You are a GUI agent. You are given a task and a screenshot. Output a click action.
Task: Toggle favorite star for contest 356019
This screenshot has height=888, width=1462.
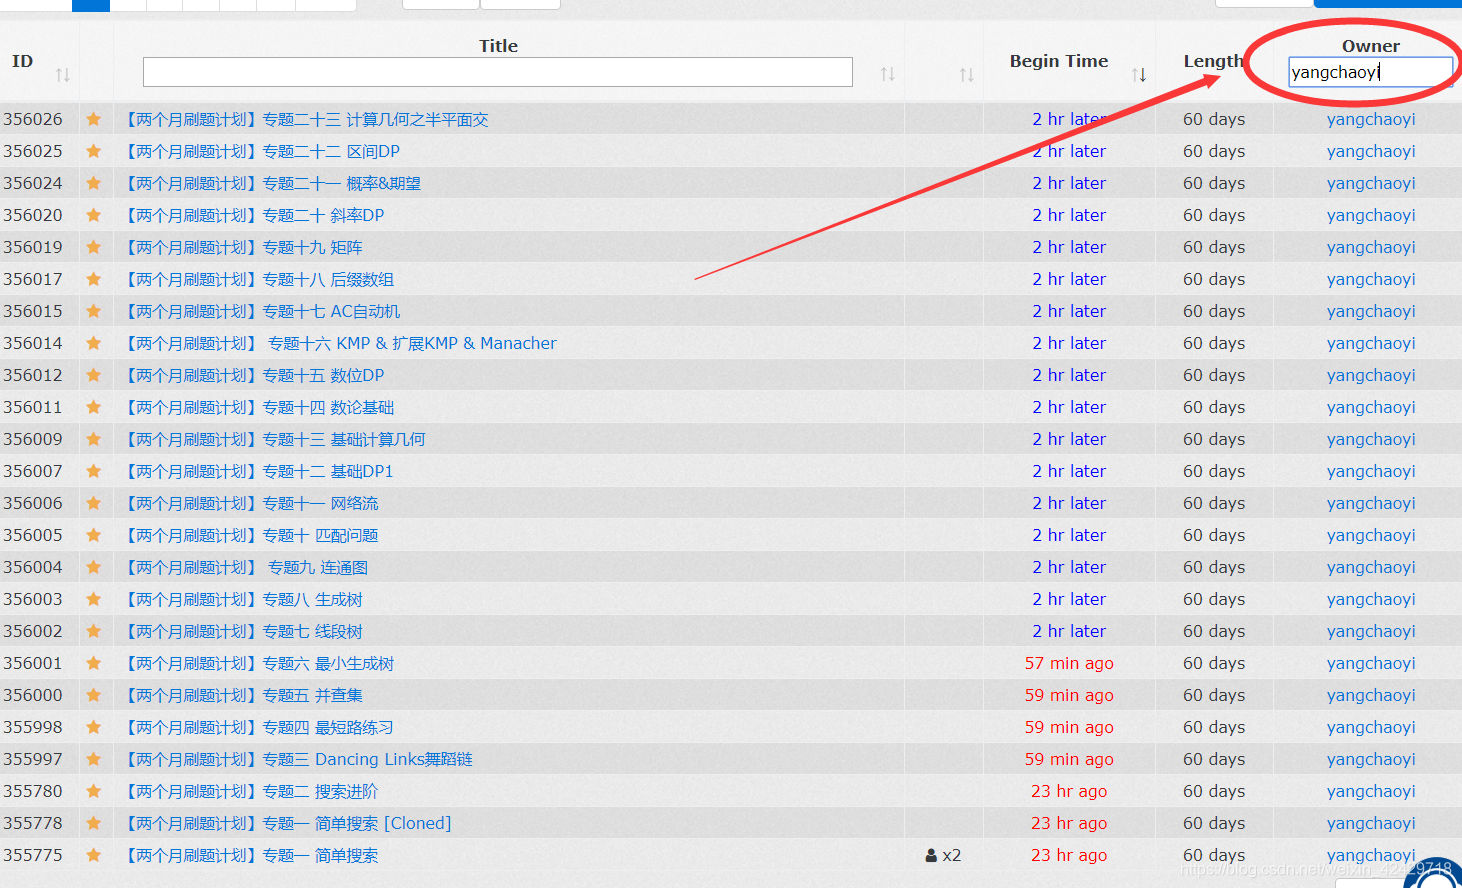pyautogui.click(x=94, y=247)
